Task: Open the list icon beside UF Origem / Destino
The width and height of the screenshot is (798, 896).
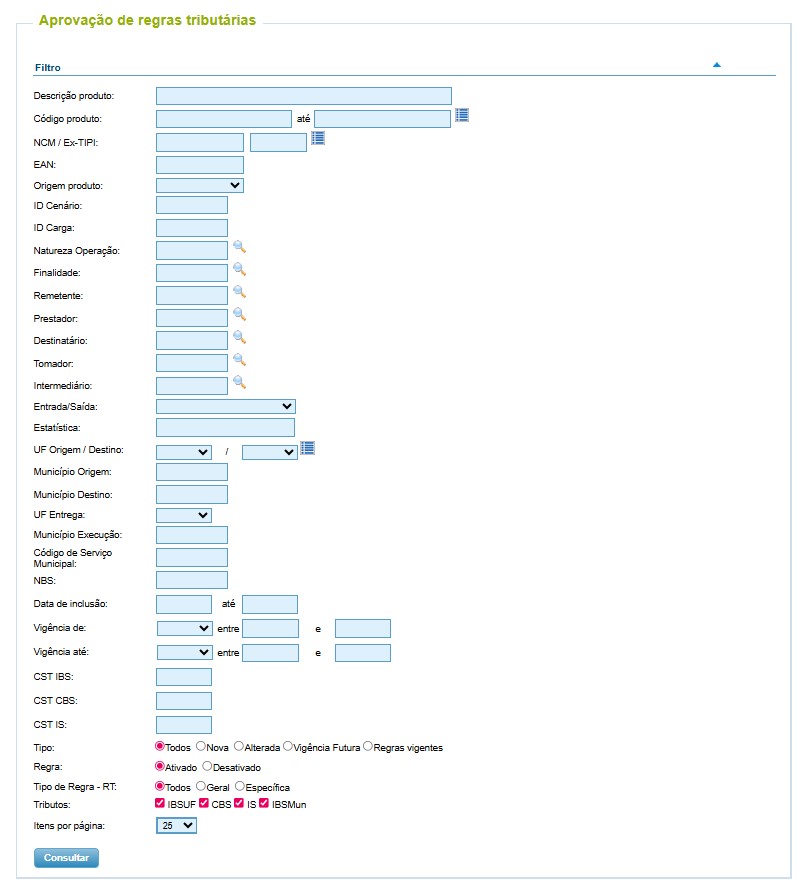Action: tap(308, 449)
